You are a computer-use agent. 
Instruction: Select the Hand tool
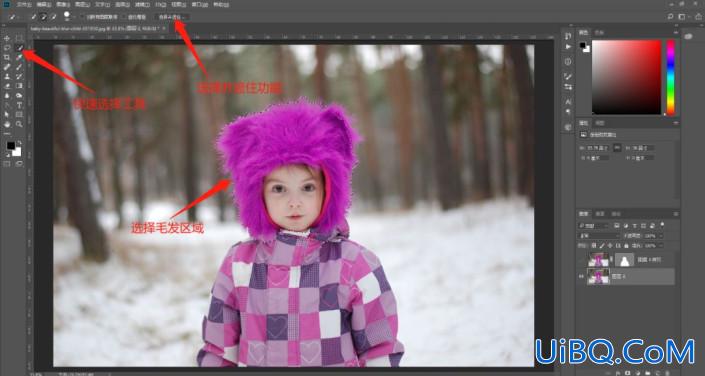coord(7,124)
